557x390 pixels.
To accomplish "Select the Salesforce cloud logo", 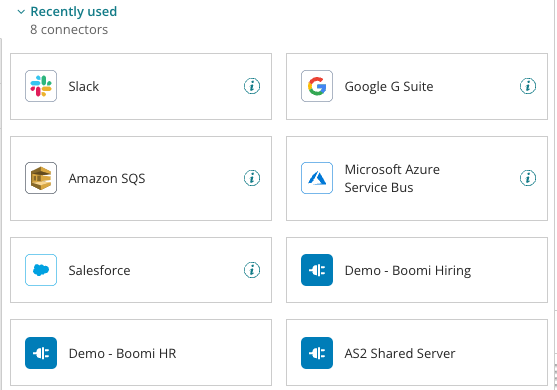I will point(41,270).
